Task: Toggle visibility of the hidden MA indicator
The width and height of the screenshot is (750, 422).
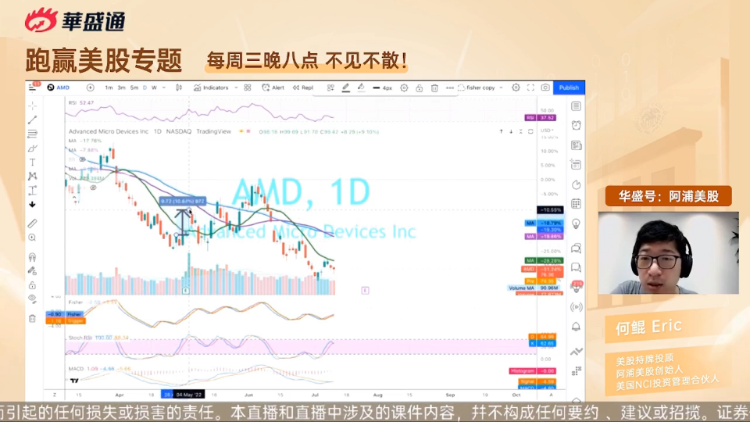Action: click(83, 159)
